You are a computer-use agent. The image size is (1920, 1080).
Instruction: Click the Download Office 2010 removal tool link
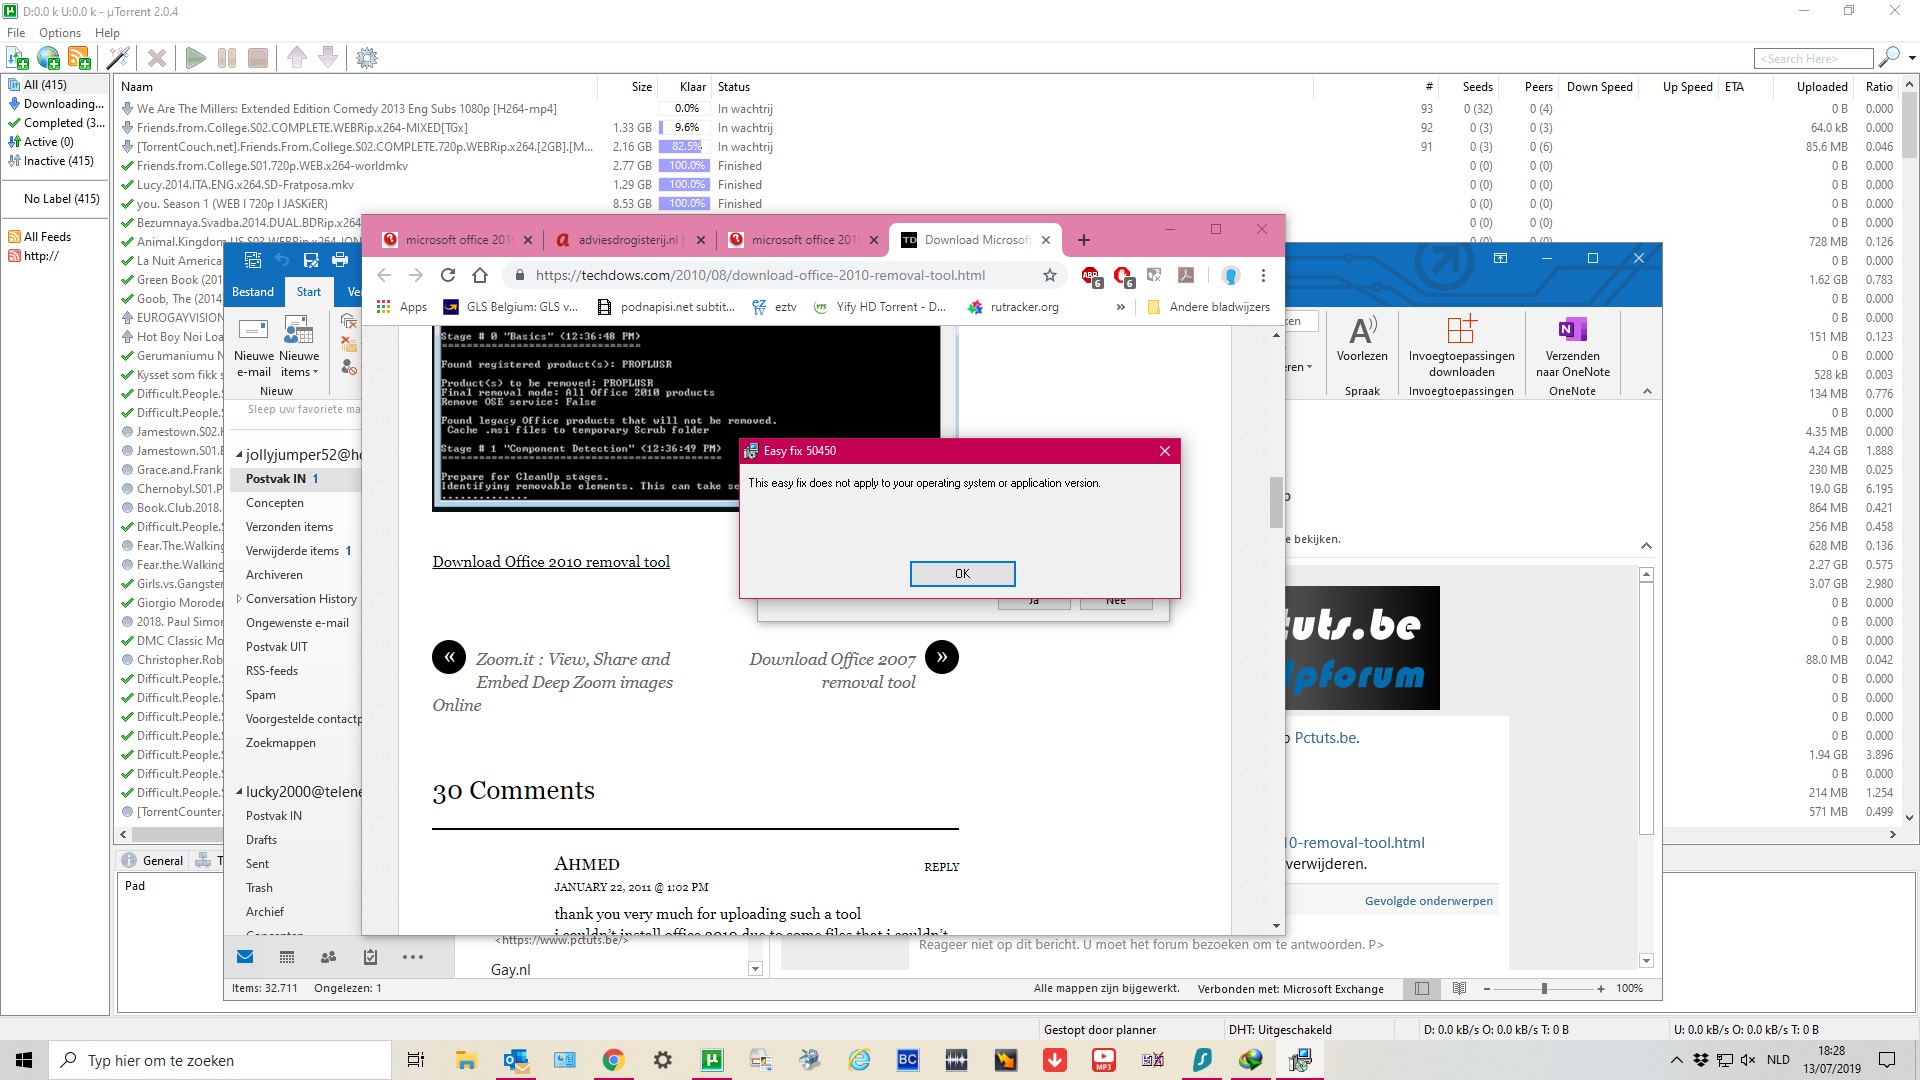point(551,562)
